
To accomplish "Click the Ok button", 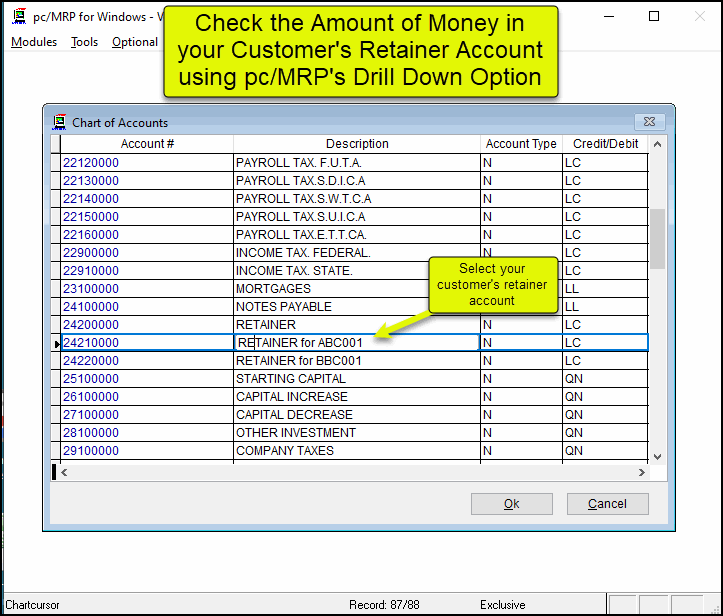I will (x=511, y=503).
